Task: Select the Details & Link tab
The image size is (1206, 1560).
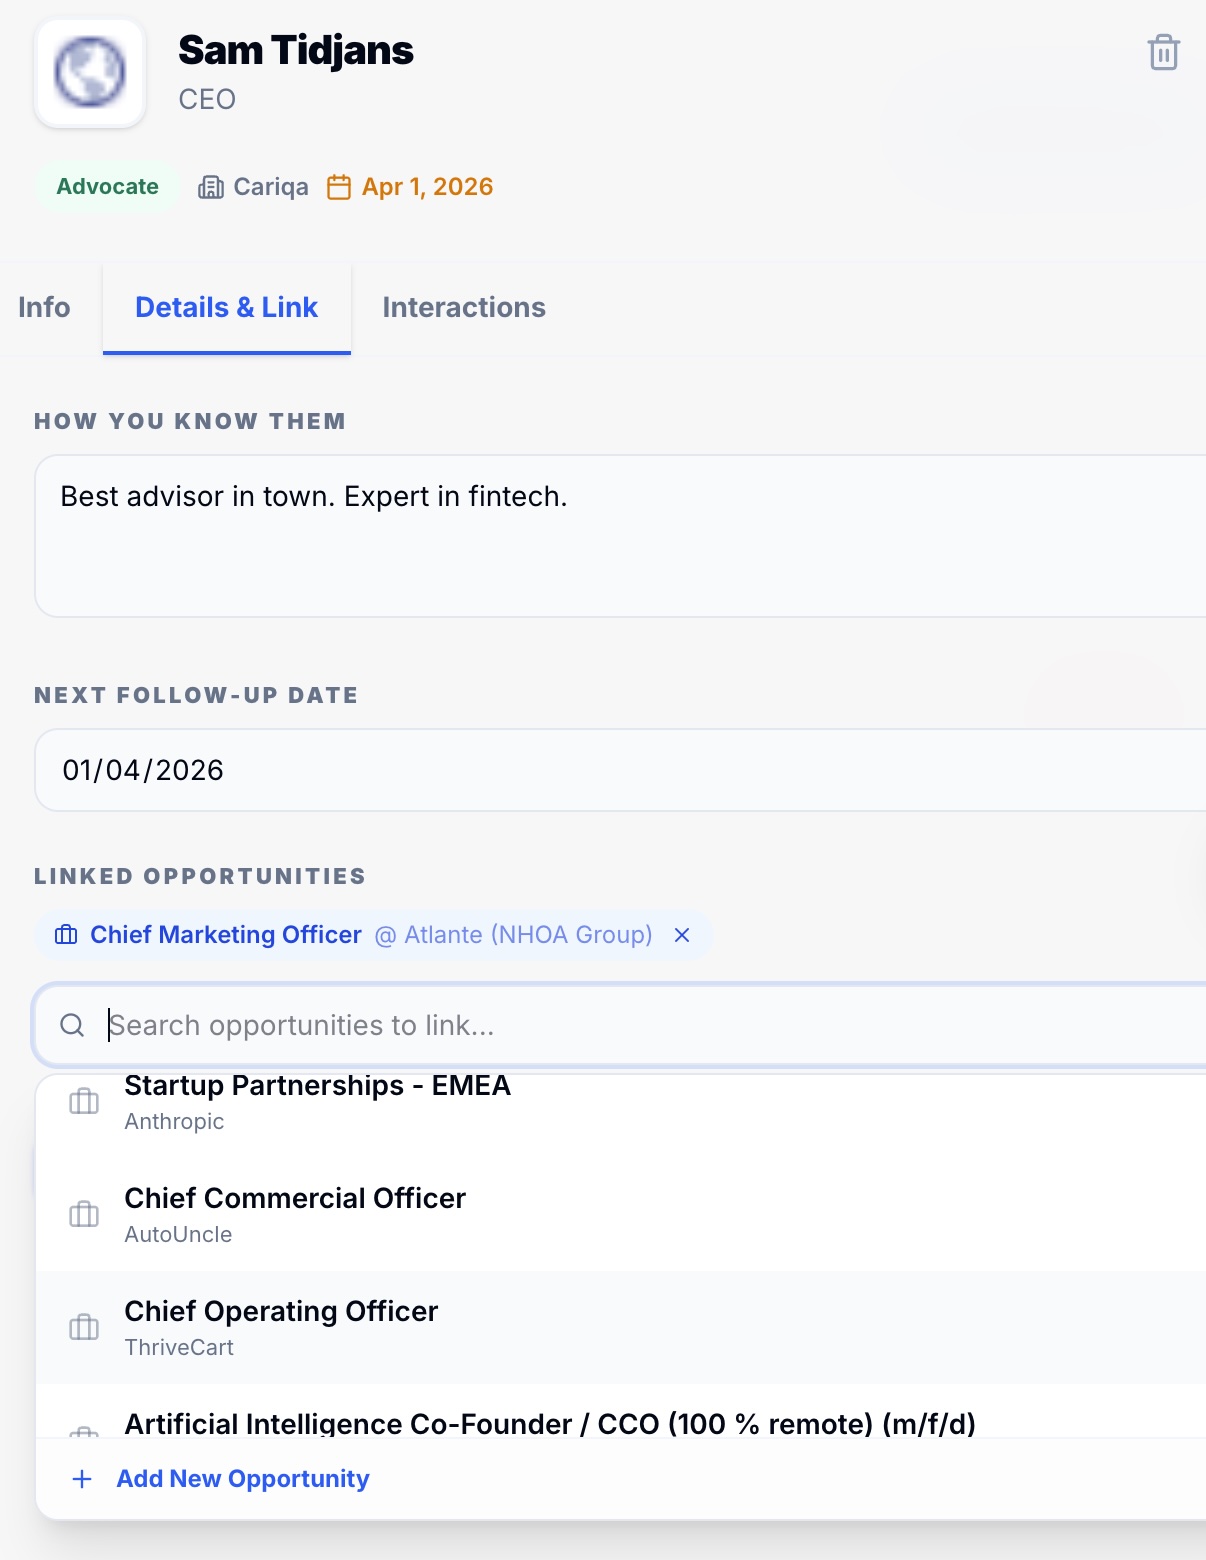Action: (x=227, y=308)
